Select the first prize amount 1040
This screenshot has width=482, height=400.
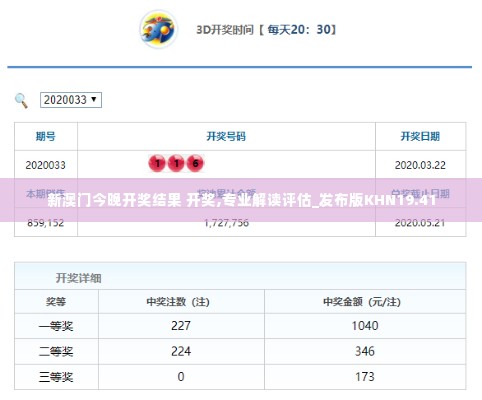365,326
